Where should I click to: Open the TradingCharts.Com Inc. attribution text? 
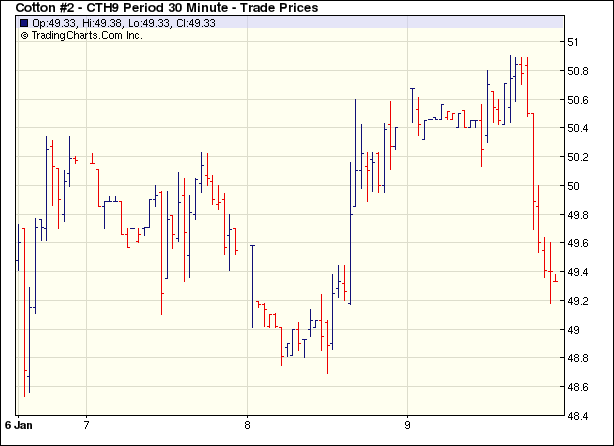coord(88,35)
